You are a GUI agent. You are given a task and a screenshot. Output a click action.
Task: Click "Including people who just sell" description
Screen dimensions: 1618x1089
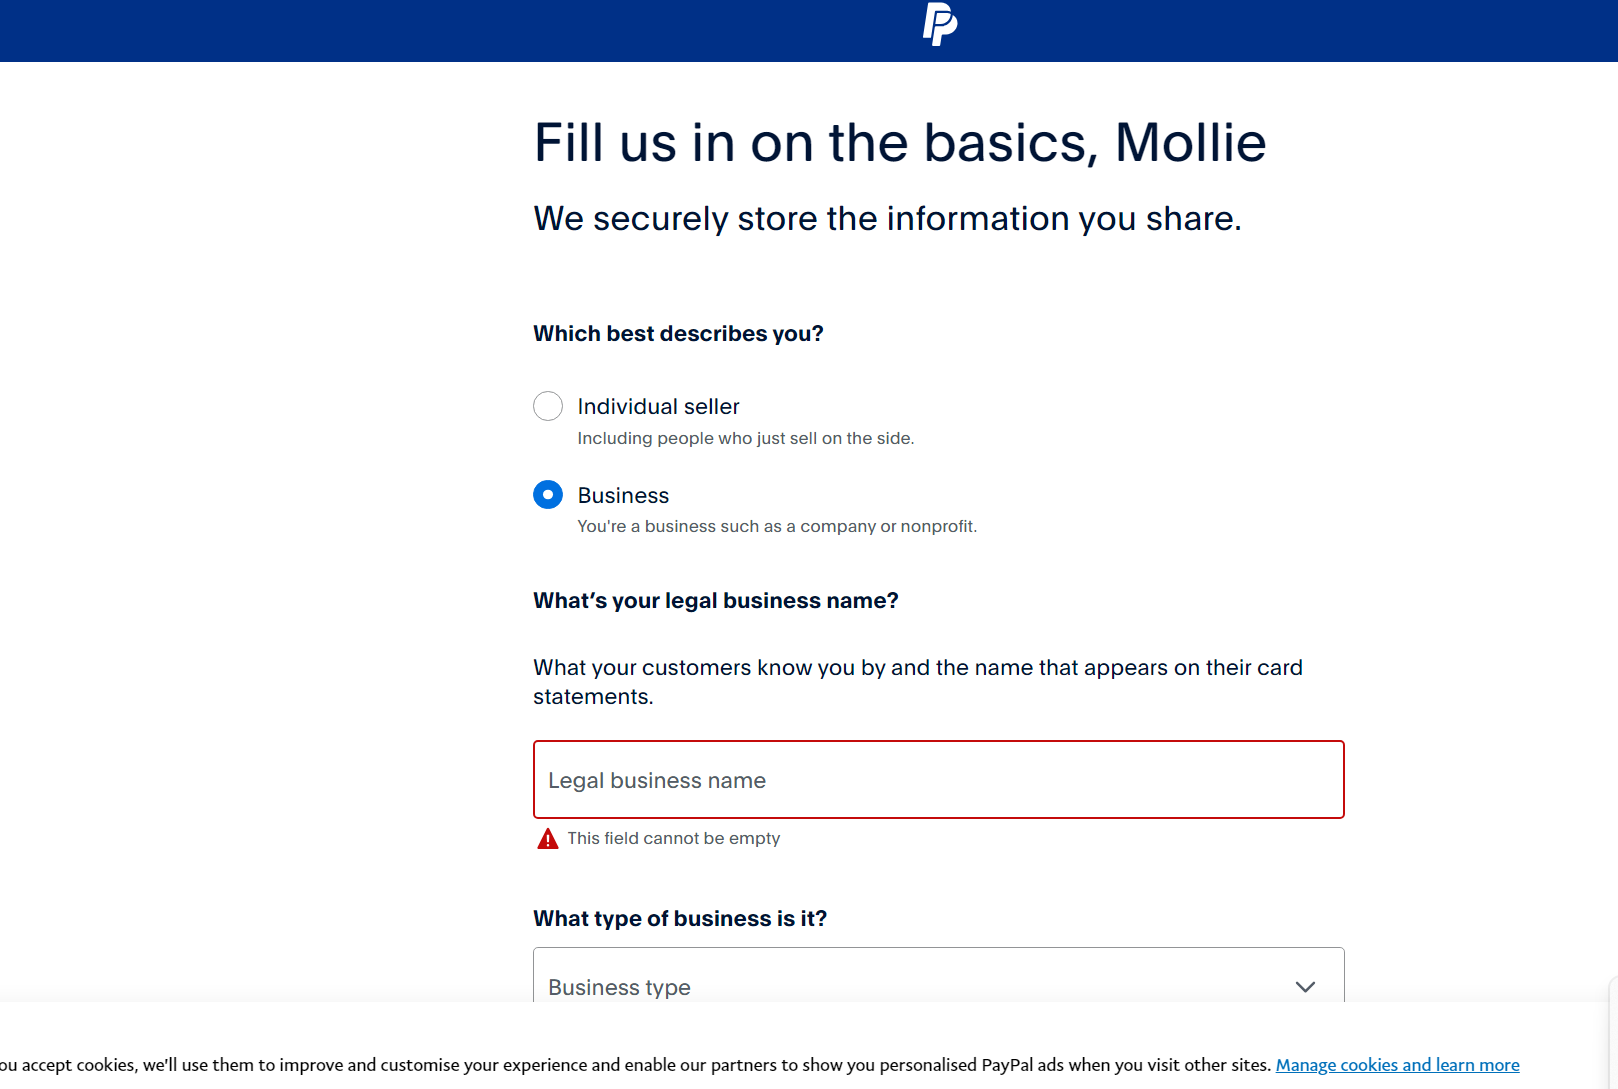tap(745, 439)
